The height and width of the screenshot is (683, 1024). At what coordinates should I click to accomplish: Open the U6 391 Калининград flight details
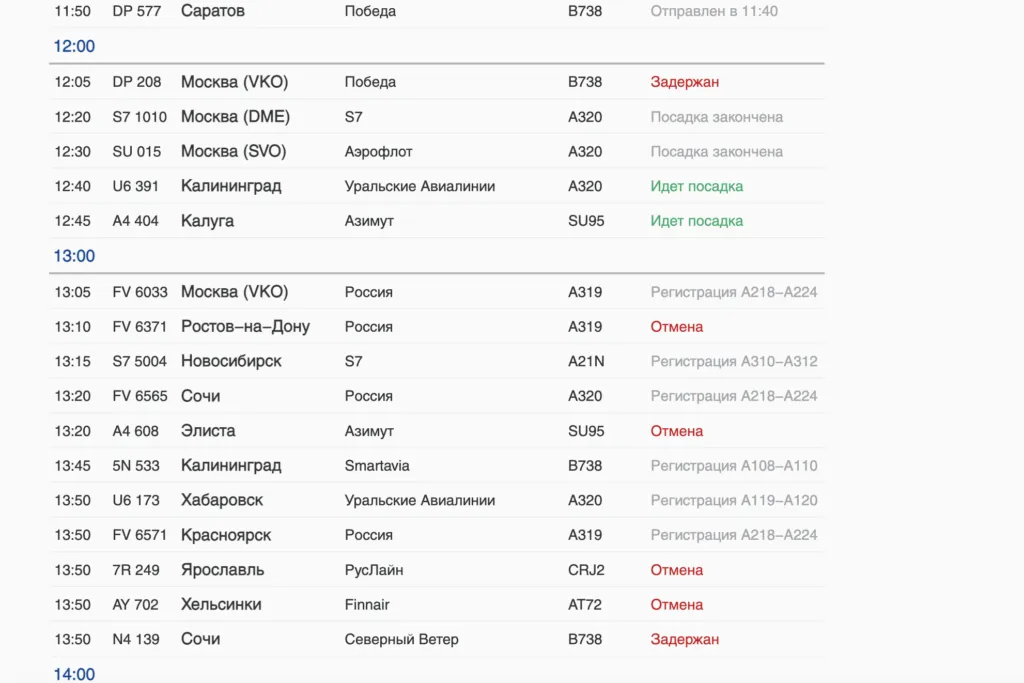pyautogui.click(x=437, y=186)
